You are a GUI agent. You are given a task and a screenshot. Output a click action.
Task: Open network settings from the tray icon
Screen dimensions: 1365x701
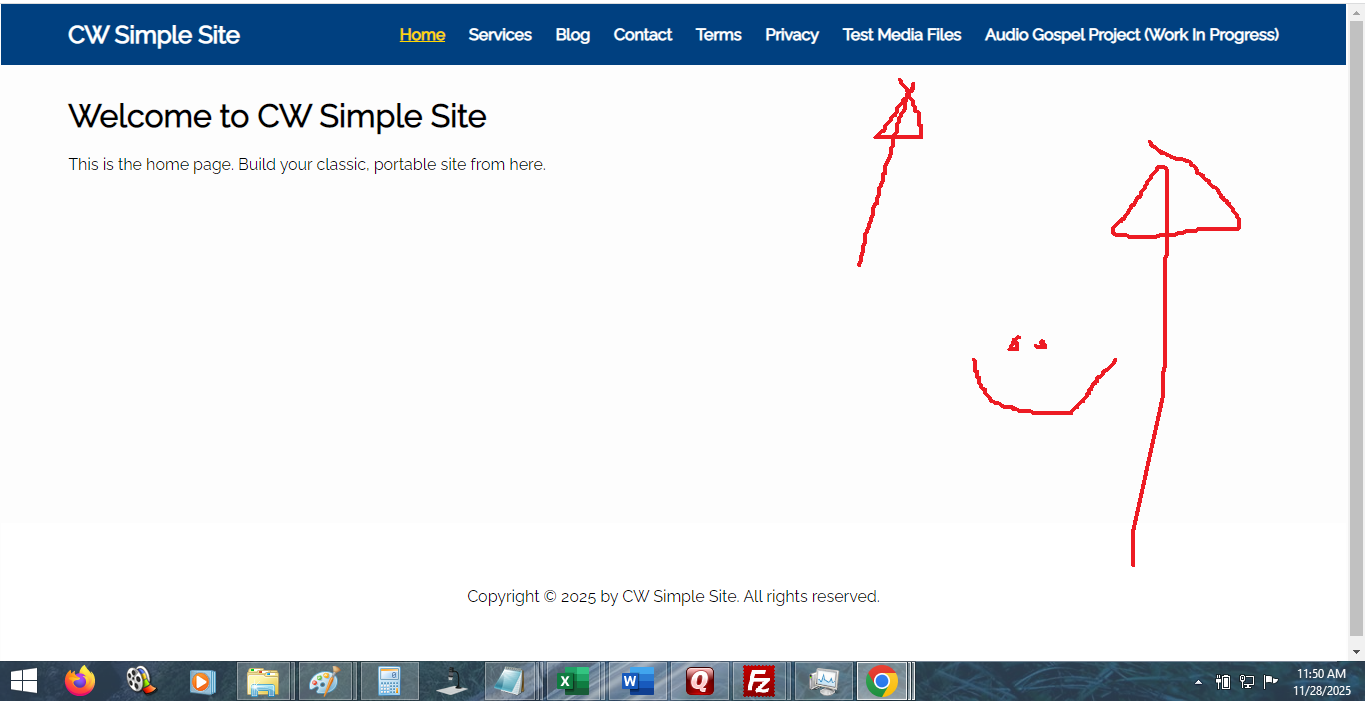click(1246, 682)
